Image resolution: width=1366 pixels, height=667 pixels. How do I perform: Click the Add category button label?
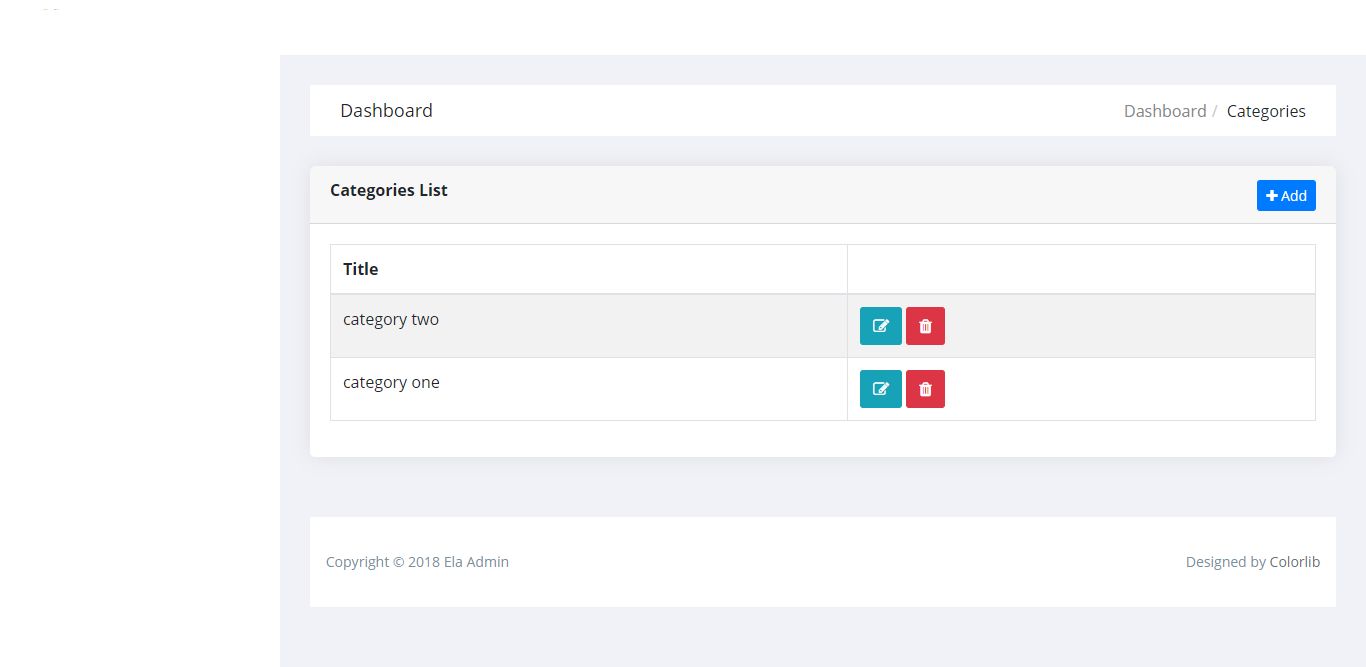1294,196
